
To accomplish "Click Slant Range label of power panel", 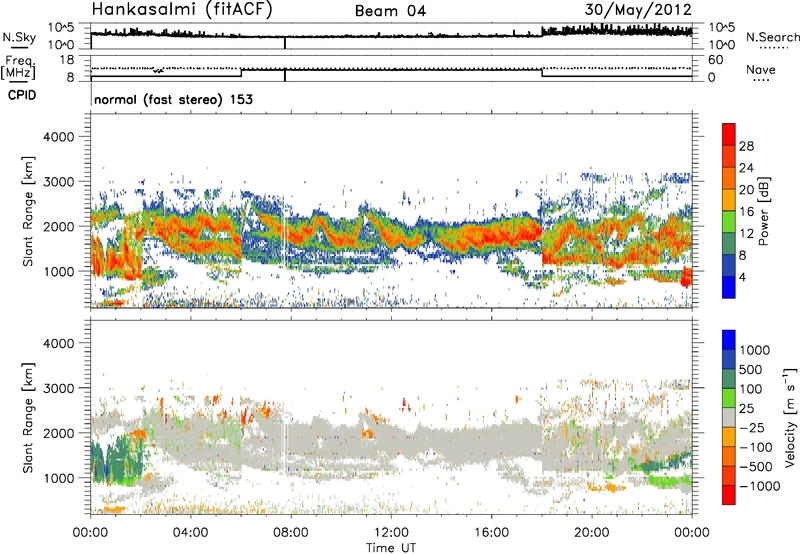I will coord(28,211).
